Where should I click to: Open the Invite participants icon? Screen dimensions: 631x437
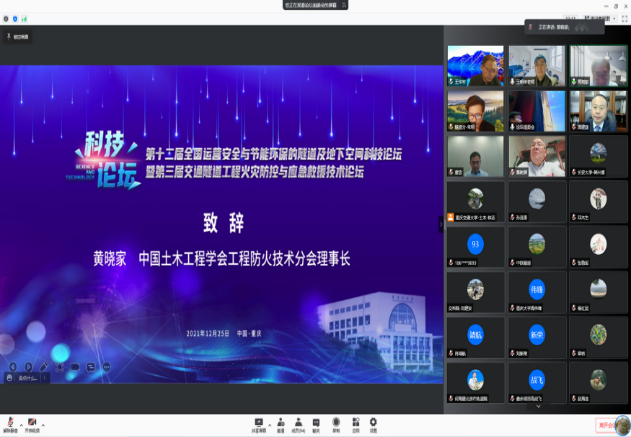click(281, 421)
